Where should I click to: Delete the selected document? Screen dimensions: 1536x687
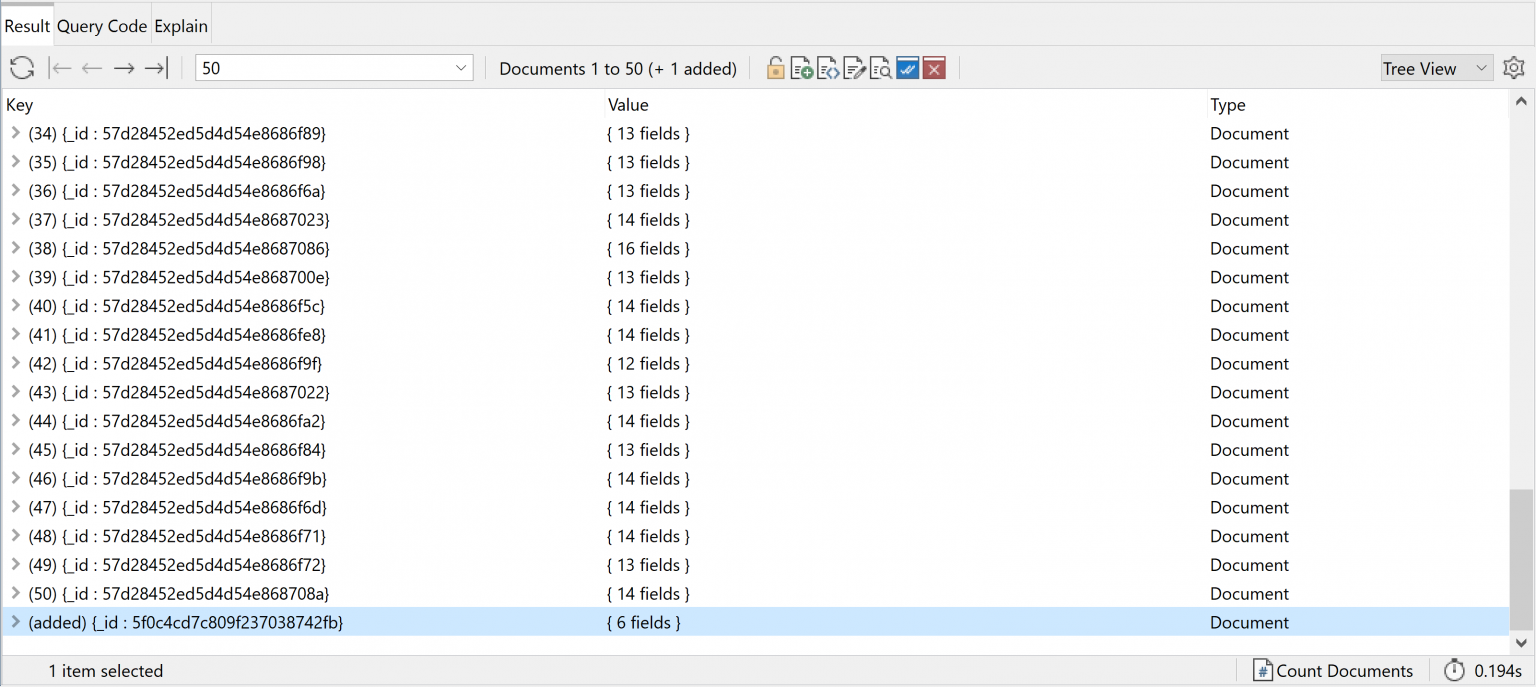pos(933,68)
